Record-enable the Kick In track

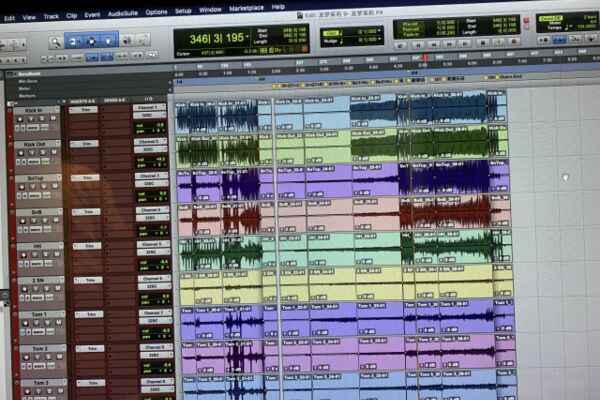(x=20, y=119)
